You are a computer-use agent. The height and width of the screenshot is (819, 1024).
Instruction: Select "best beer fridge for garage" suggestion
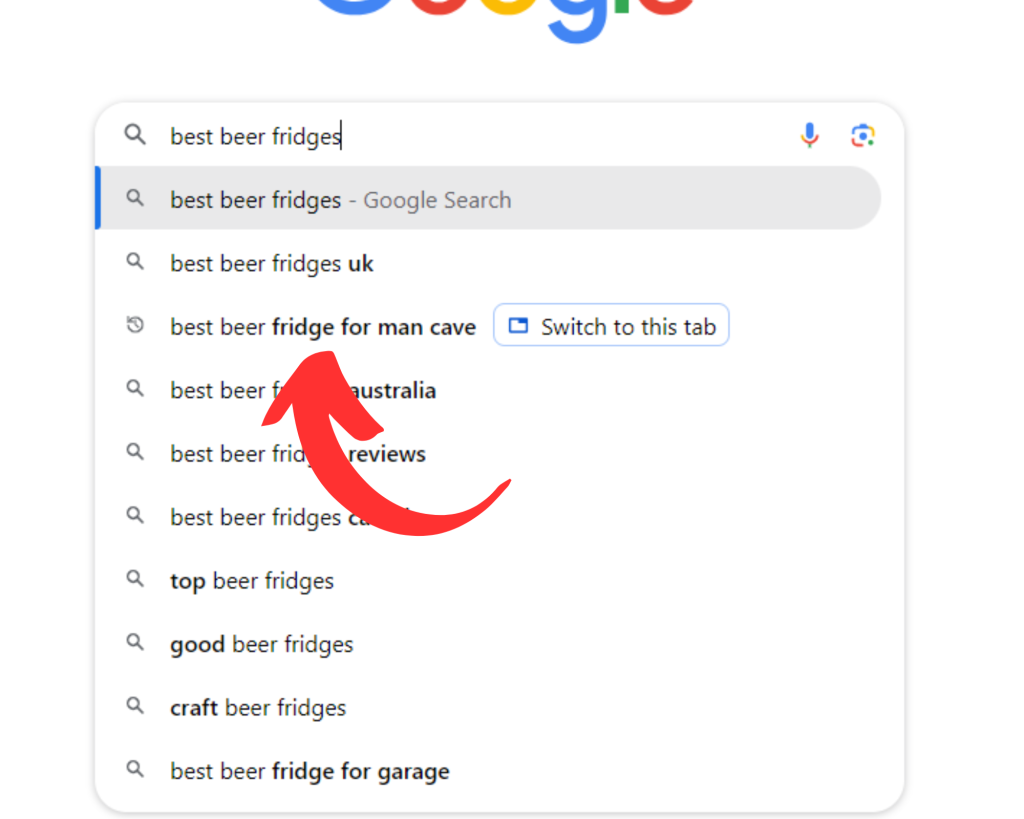coord(310,771)
